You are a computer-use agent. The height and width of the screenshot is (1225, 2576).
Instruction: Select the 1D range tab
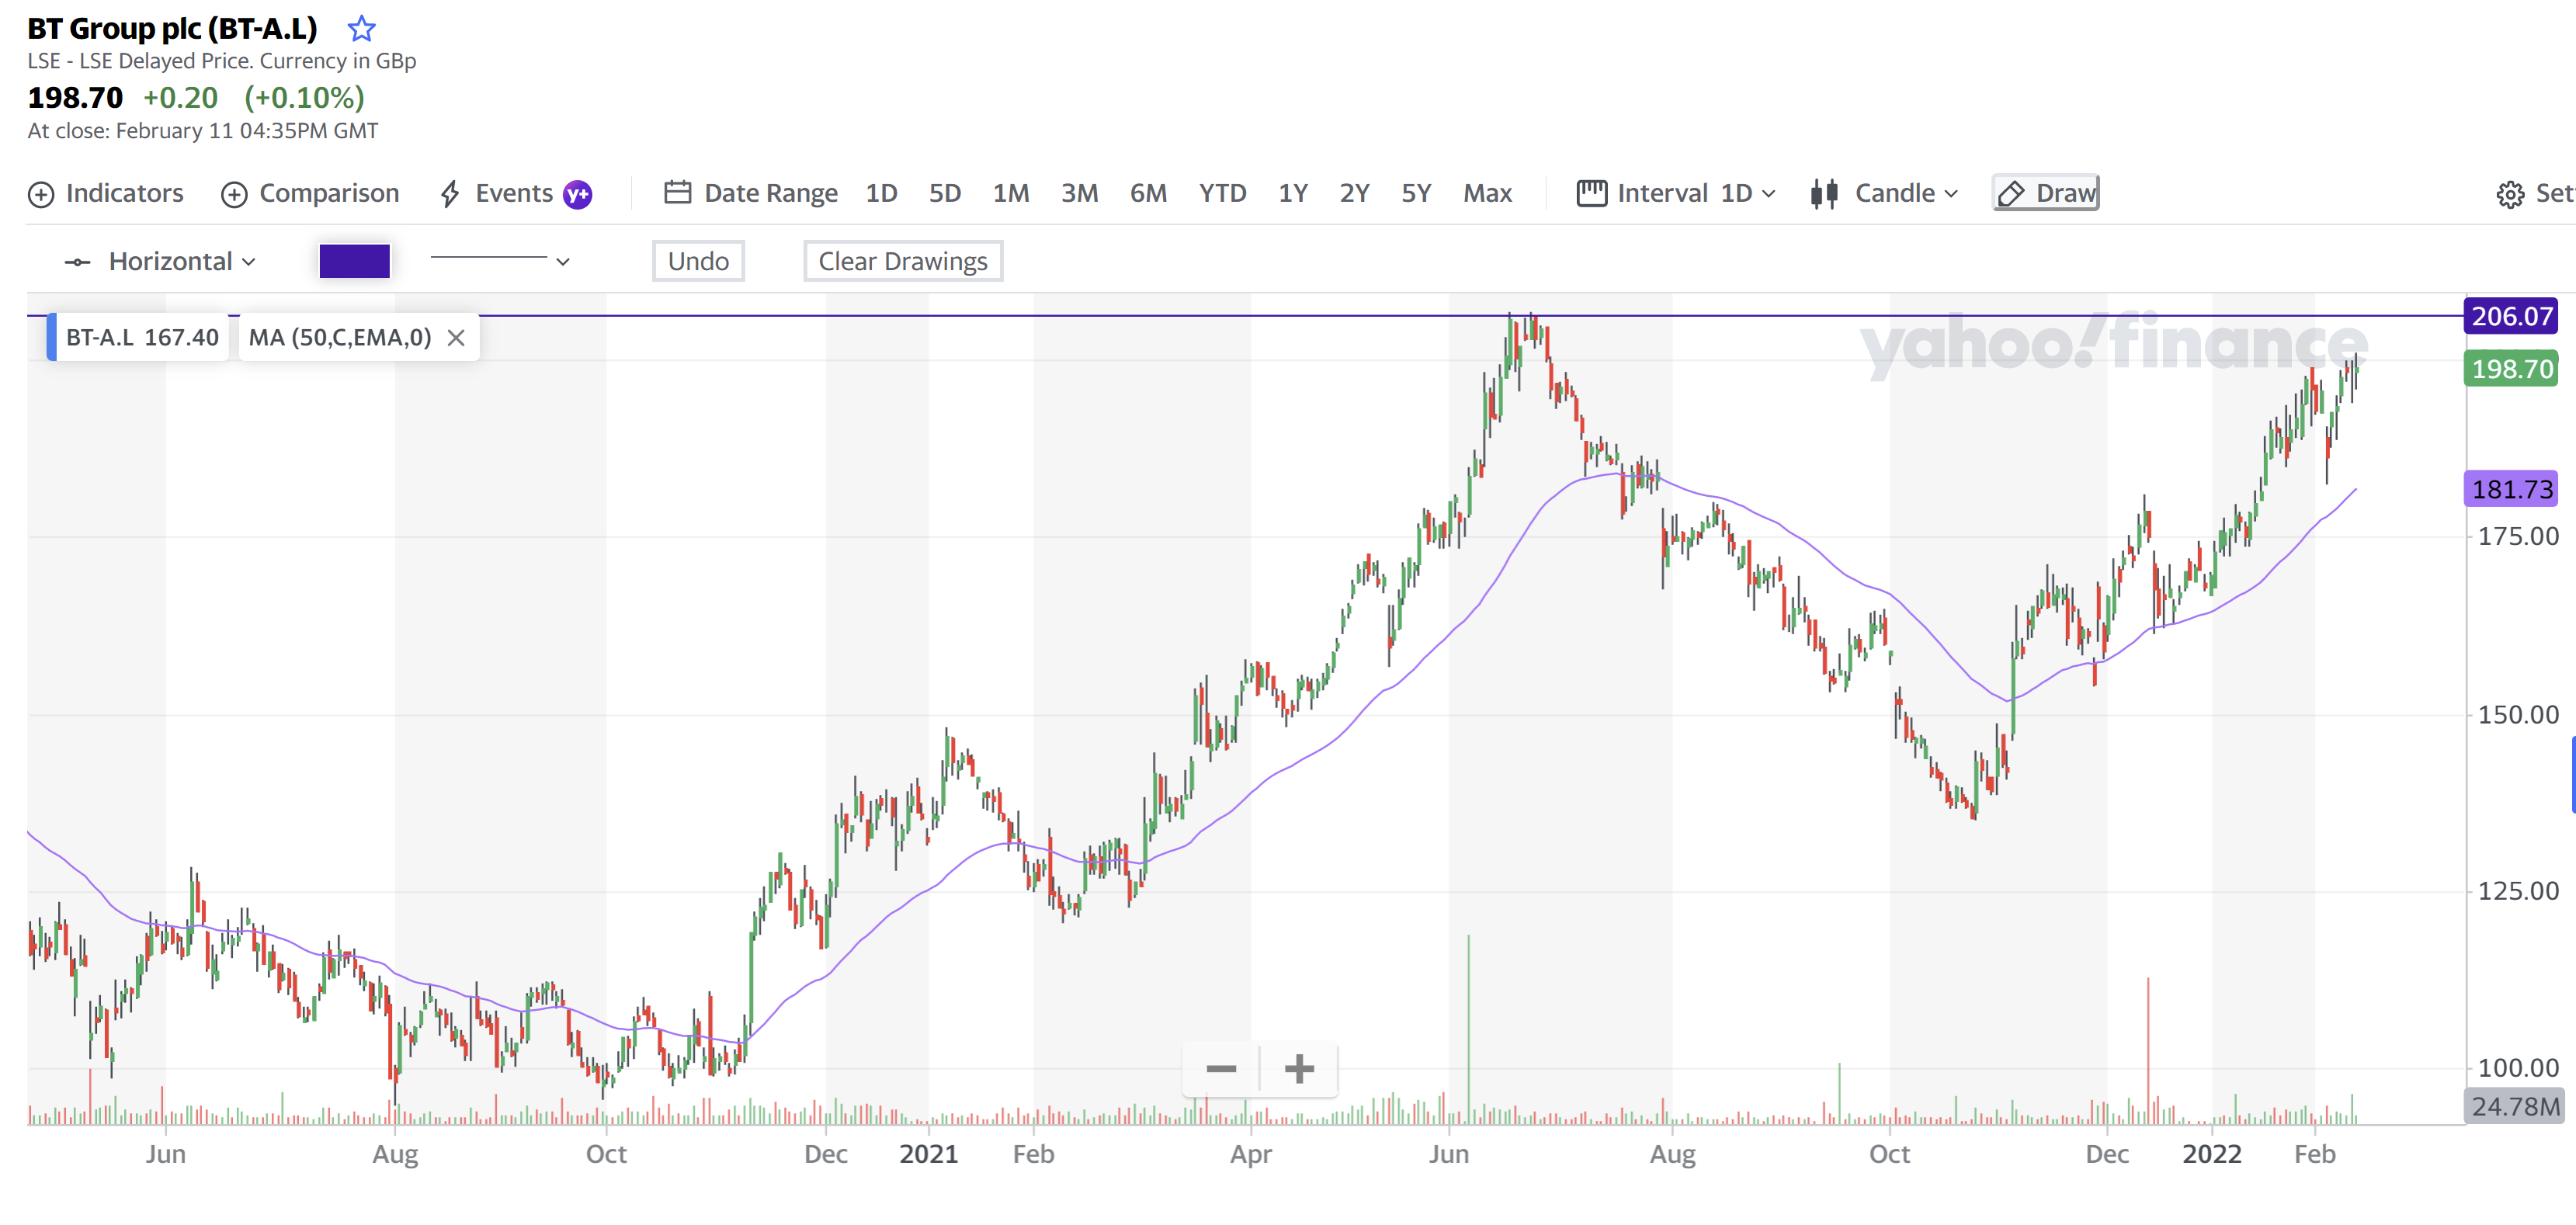881,193
